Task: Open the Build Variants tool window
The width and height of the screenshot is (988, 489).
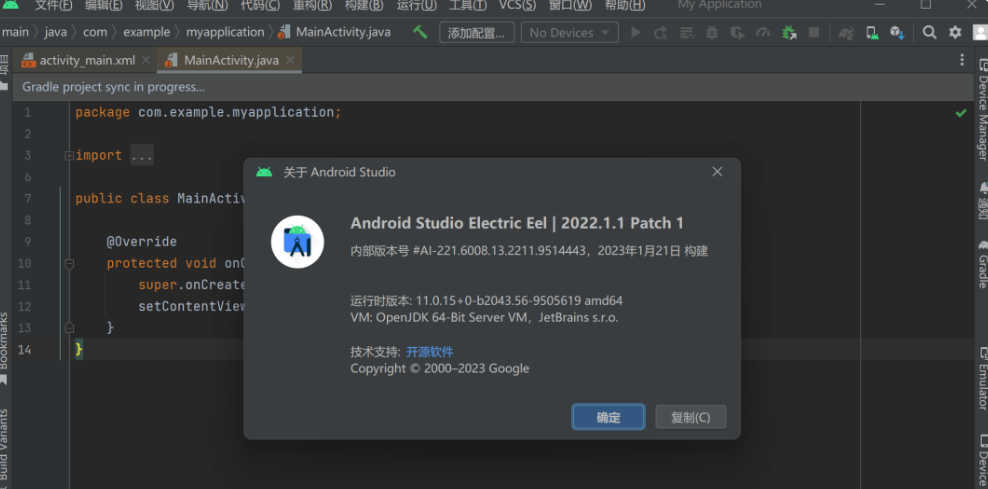Action: (x=4, y=447)
